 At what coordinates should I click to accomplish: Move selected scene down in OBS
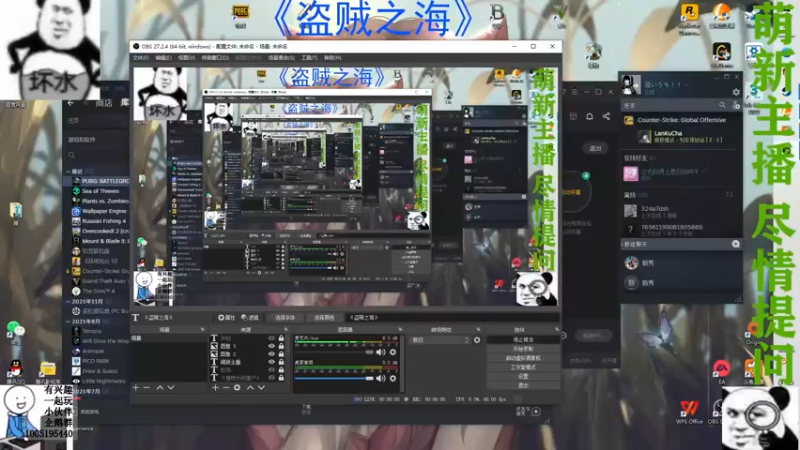click(x=171, y=388)
